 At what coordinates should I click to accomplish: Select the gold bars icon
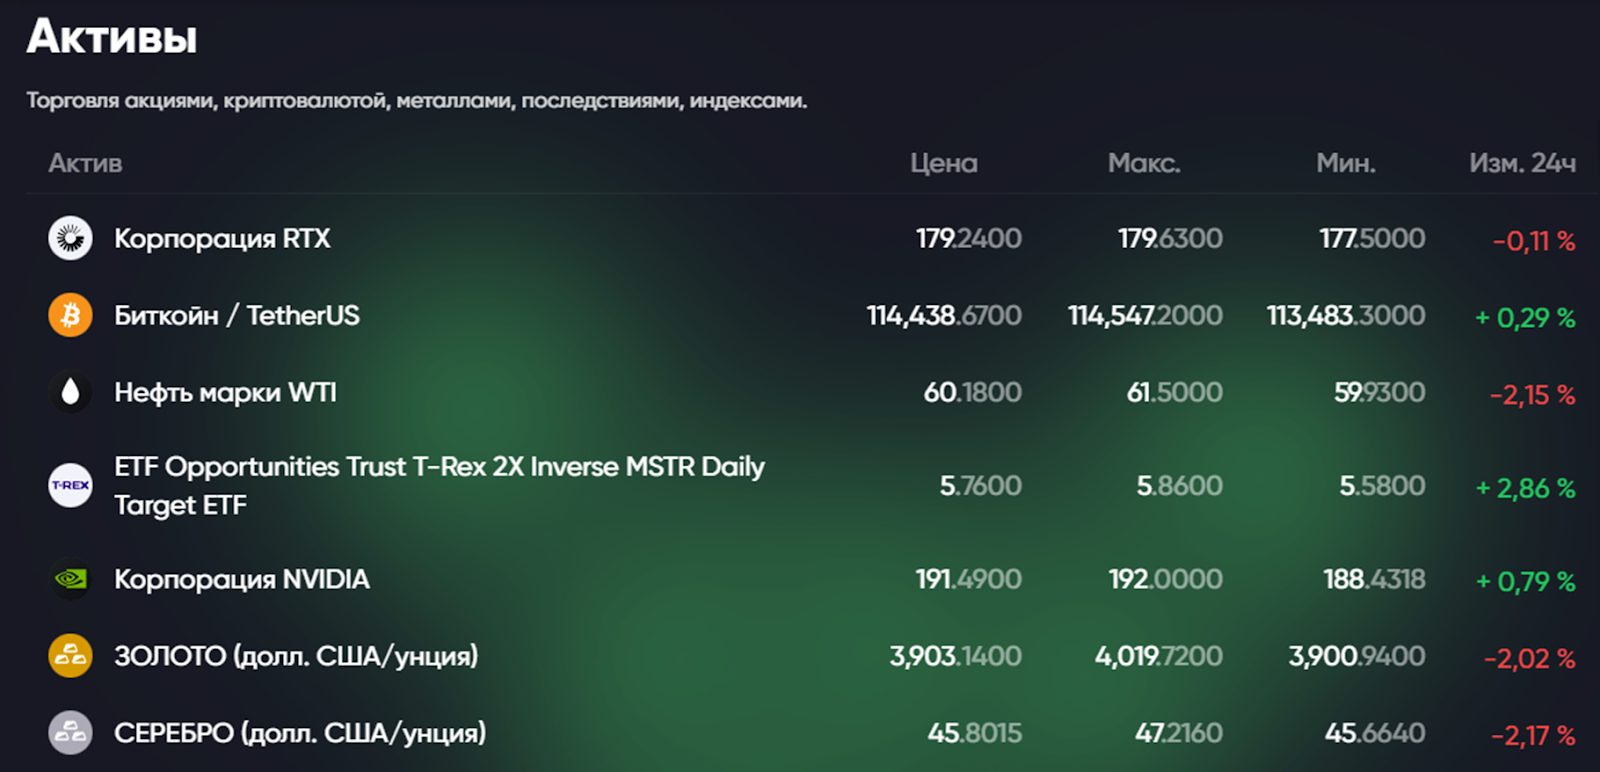click(70, 656)
